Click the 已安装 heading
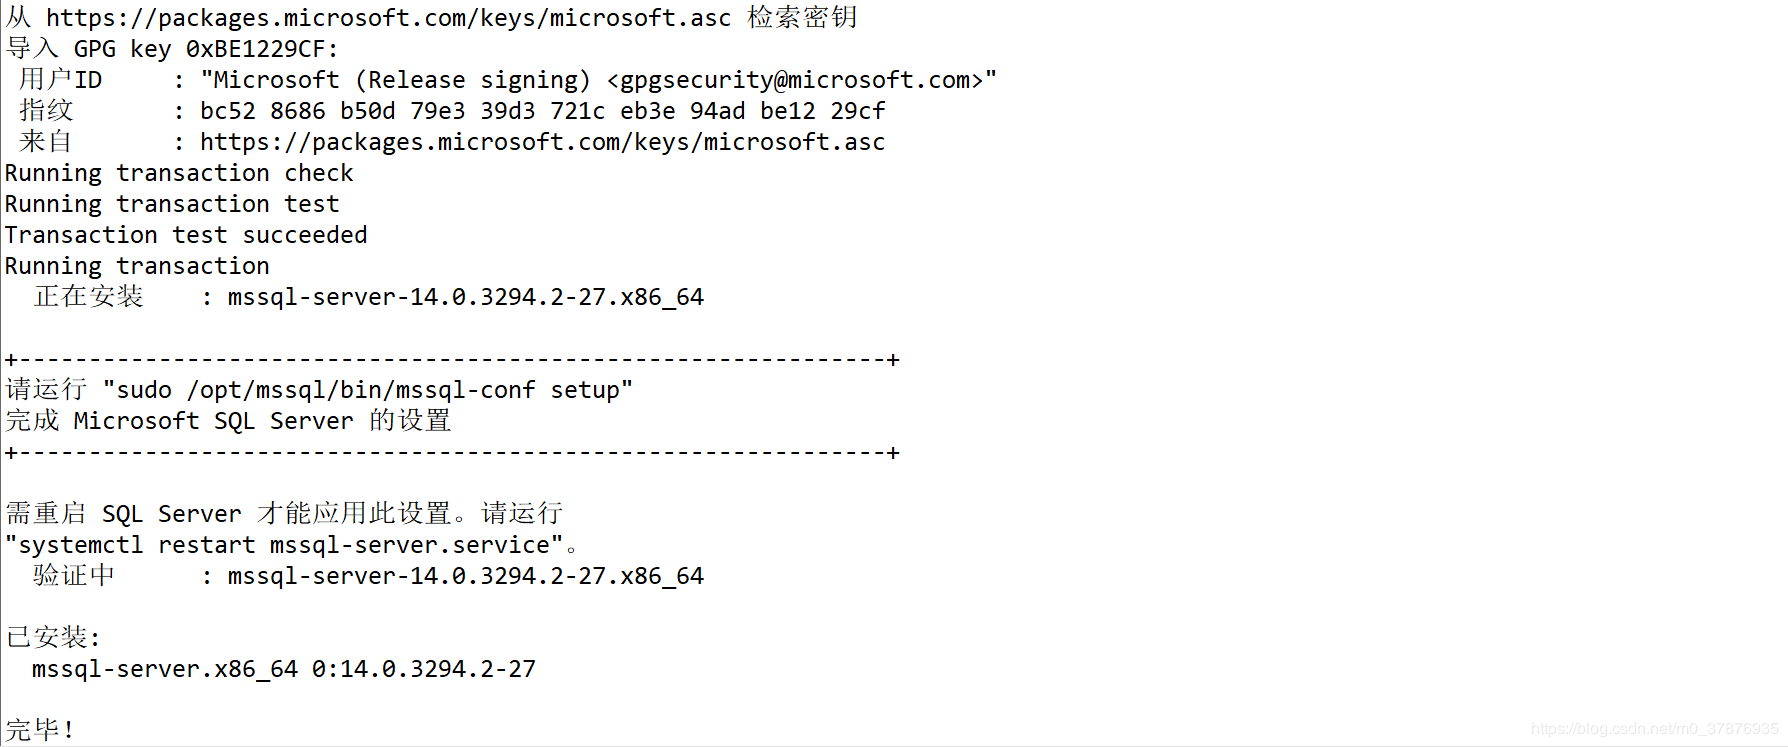Viewport: 1788px width, 747px height. 53,637
